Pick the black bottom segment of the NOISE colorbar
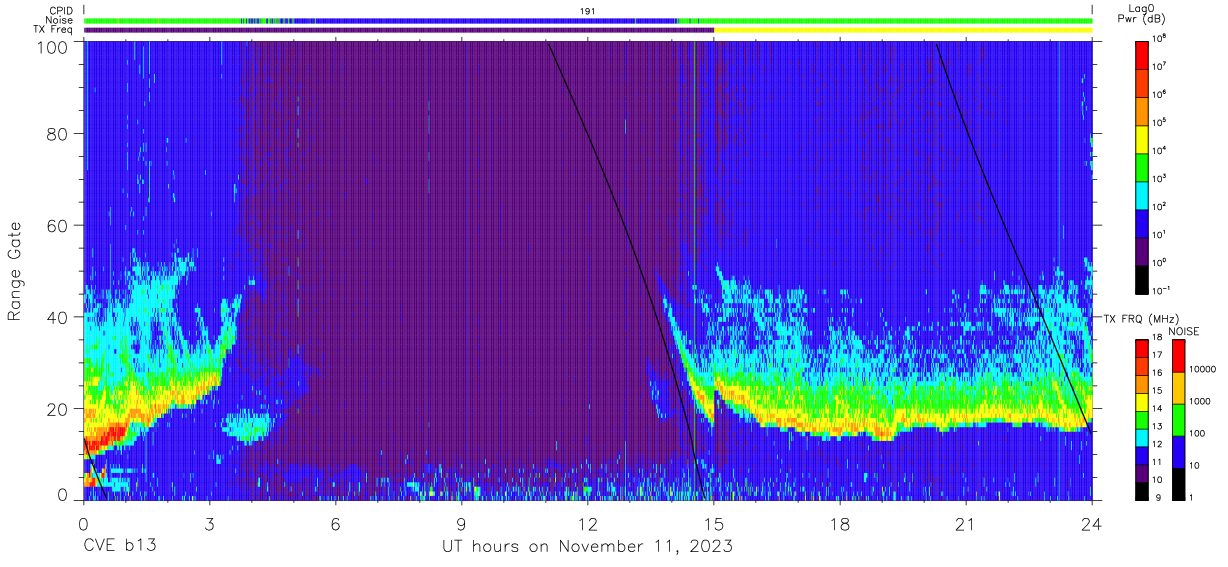This screenshot has height=567, width=1228. pyautogui.click(x=1177, y=483)
